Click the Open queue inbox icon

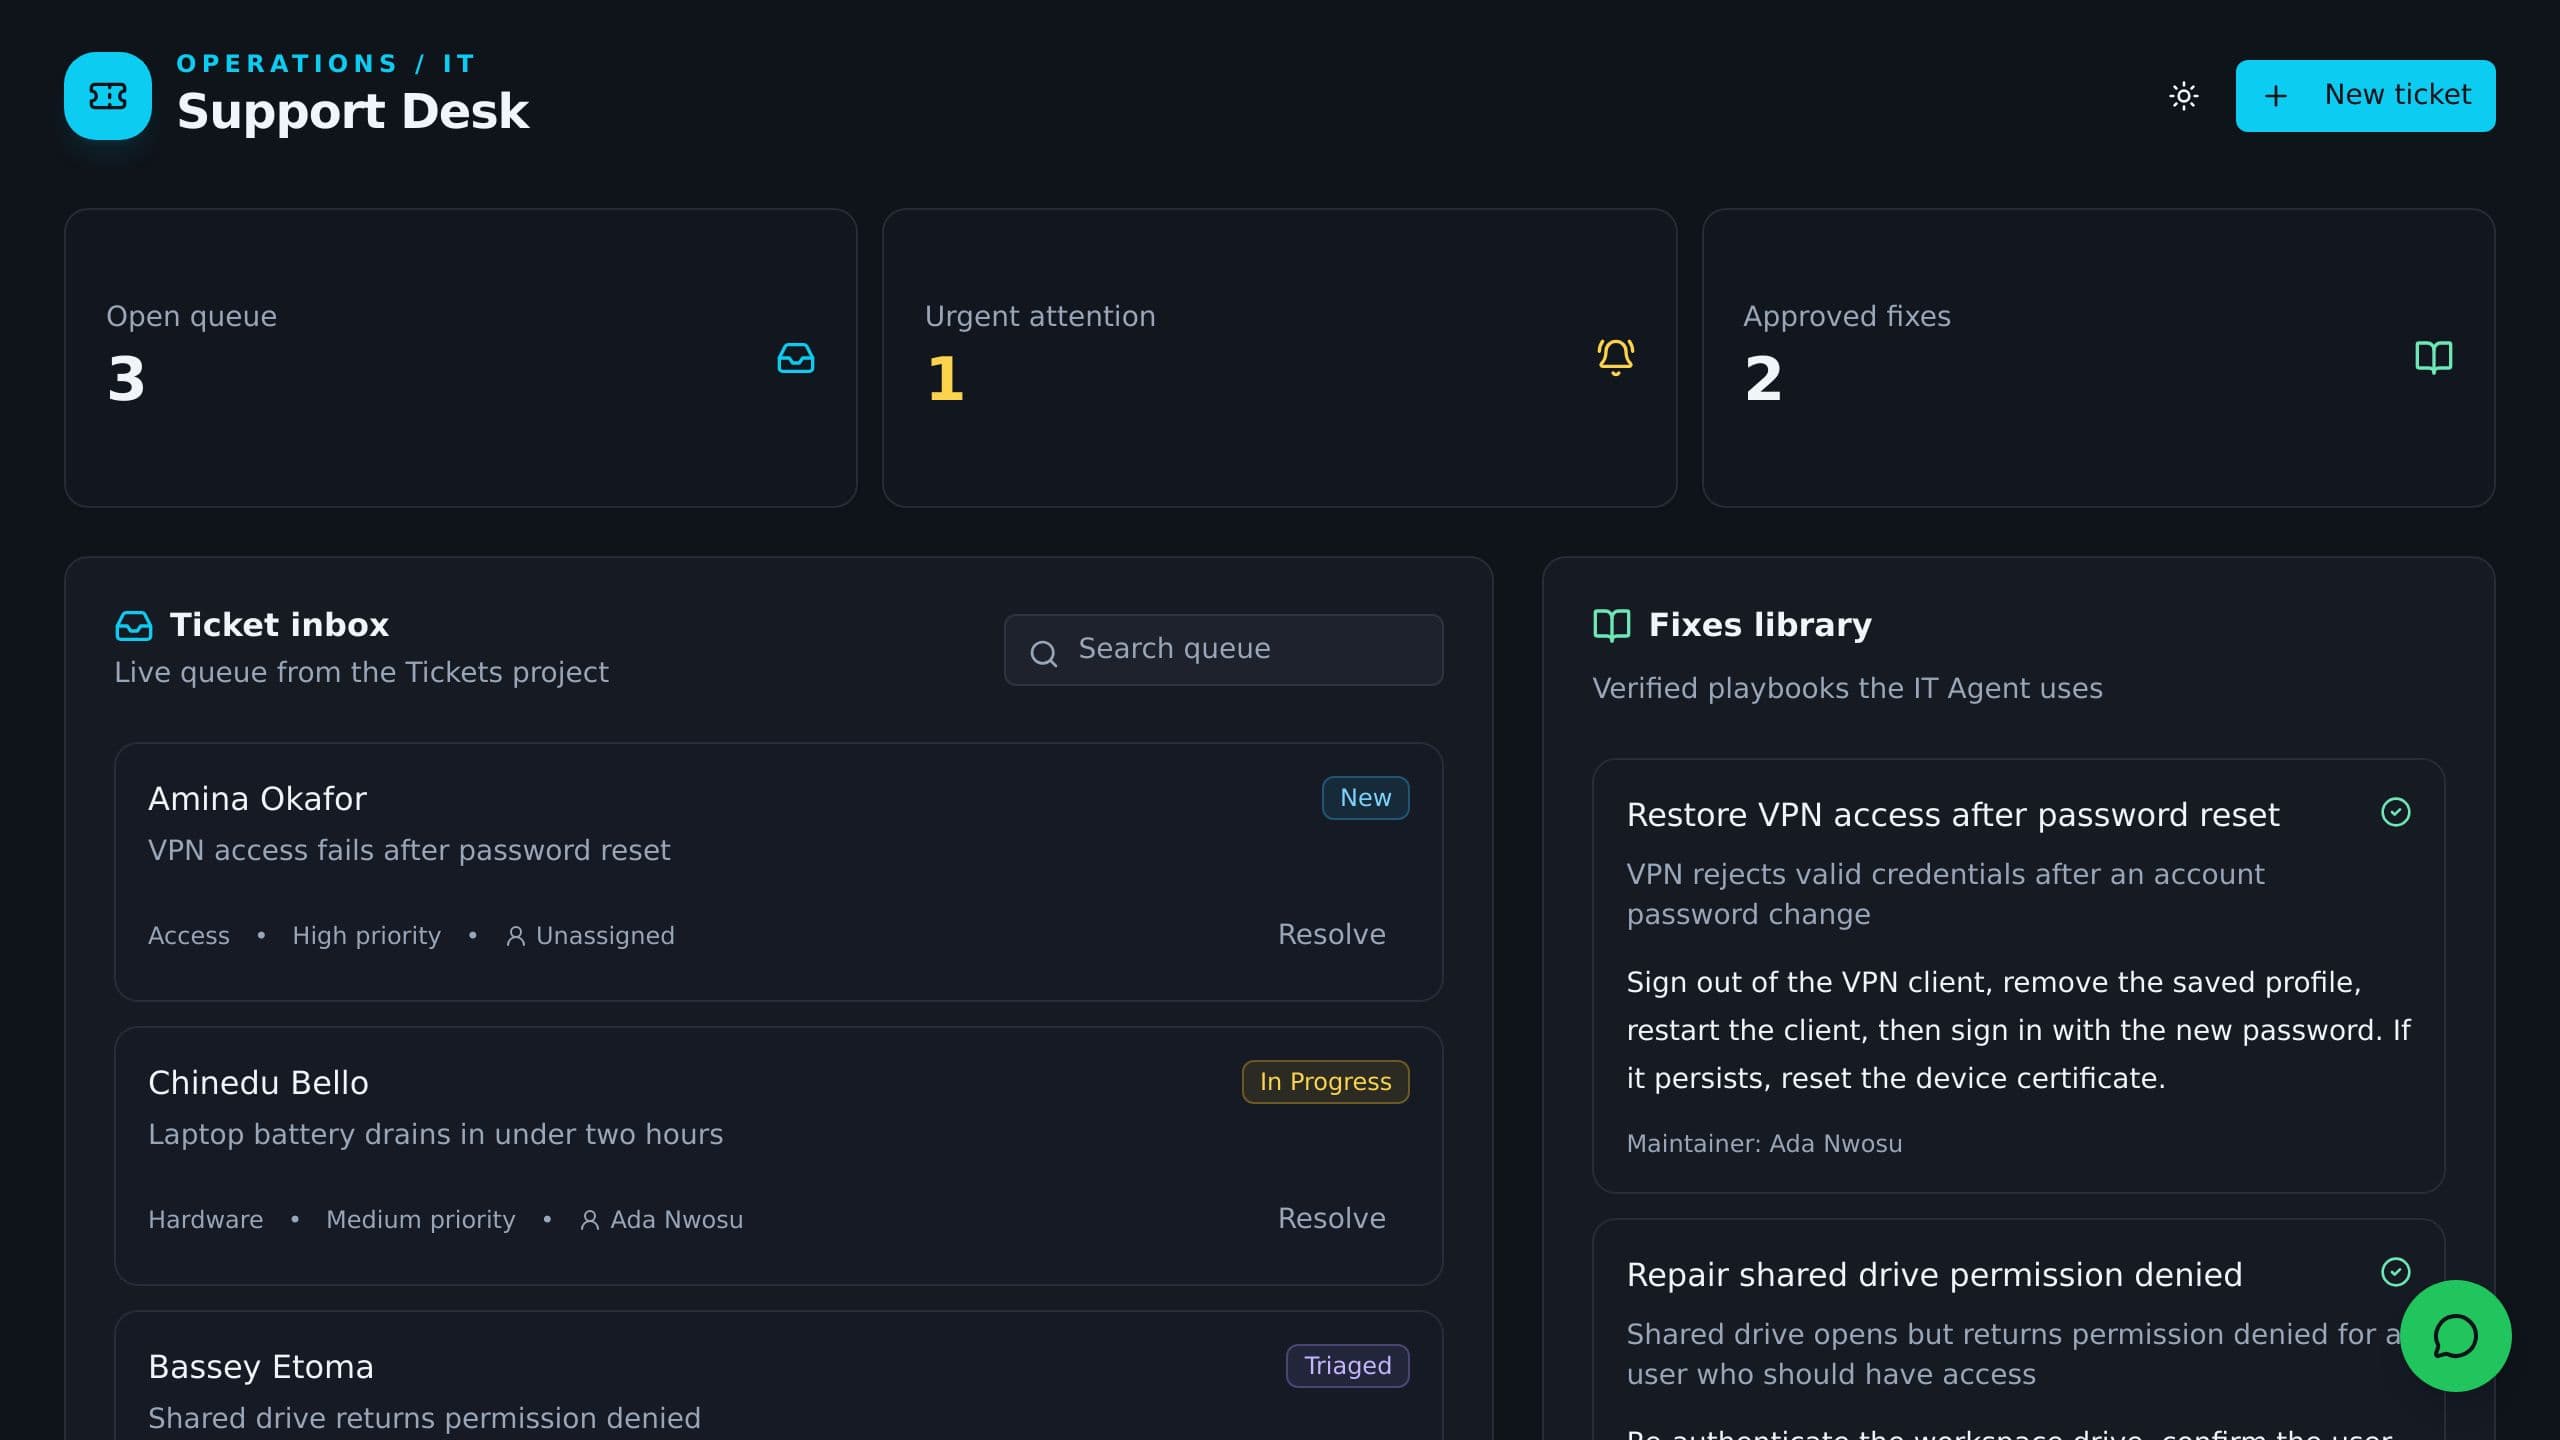(x=796, y=358)
